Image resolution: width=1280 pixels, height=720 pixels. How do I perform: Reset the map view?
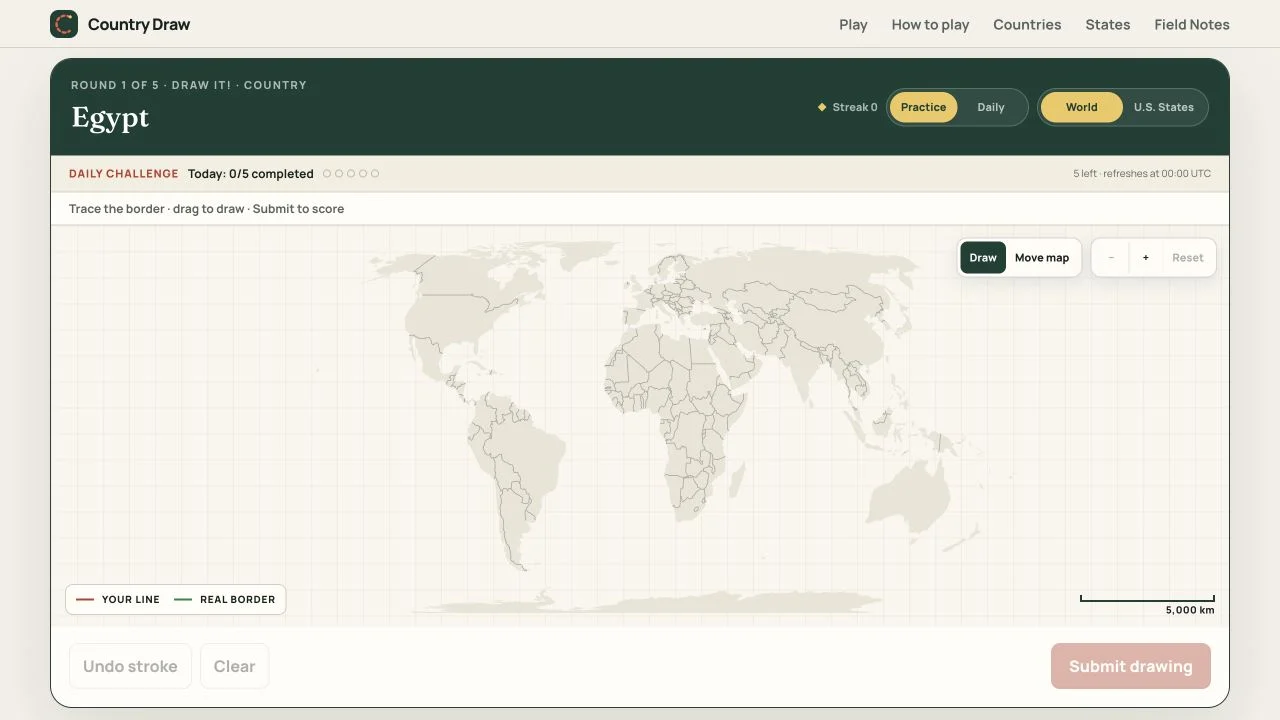click(1188, 257)
